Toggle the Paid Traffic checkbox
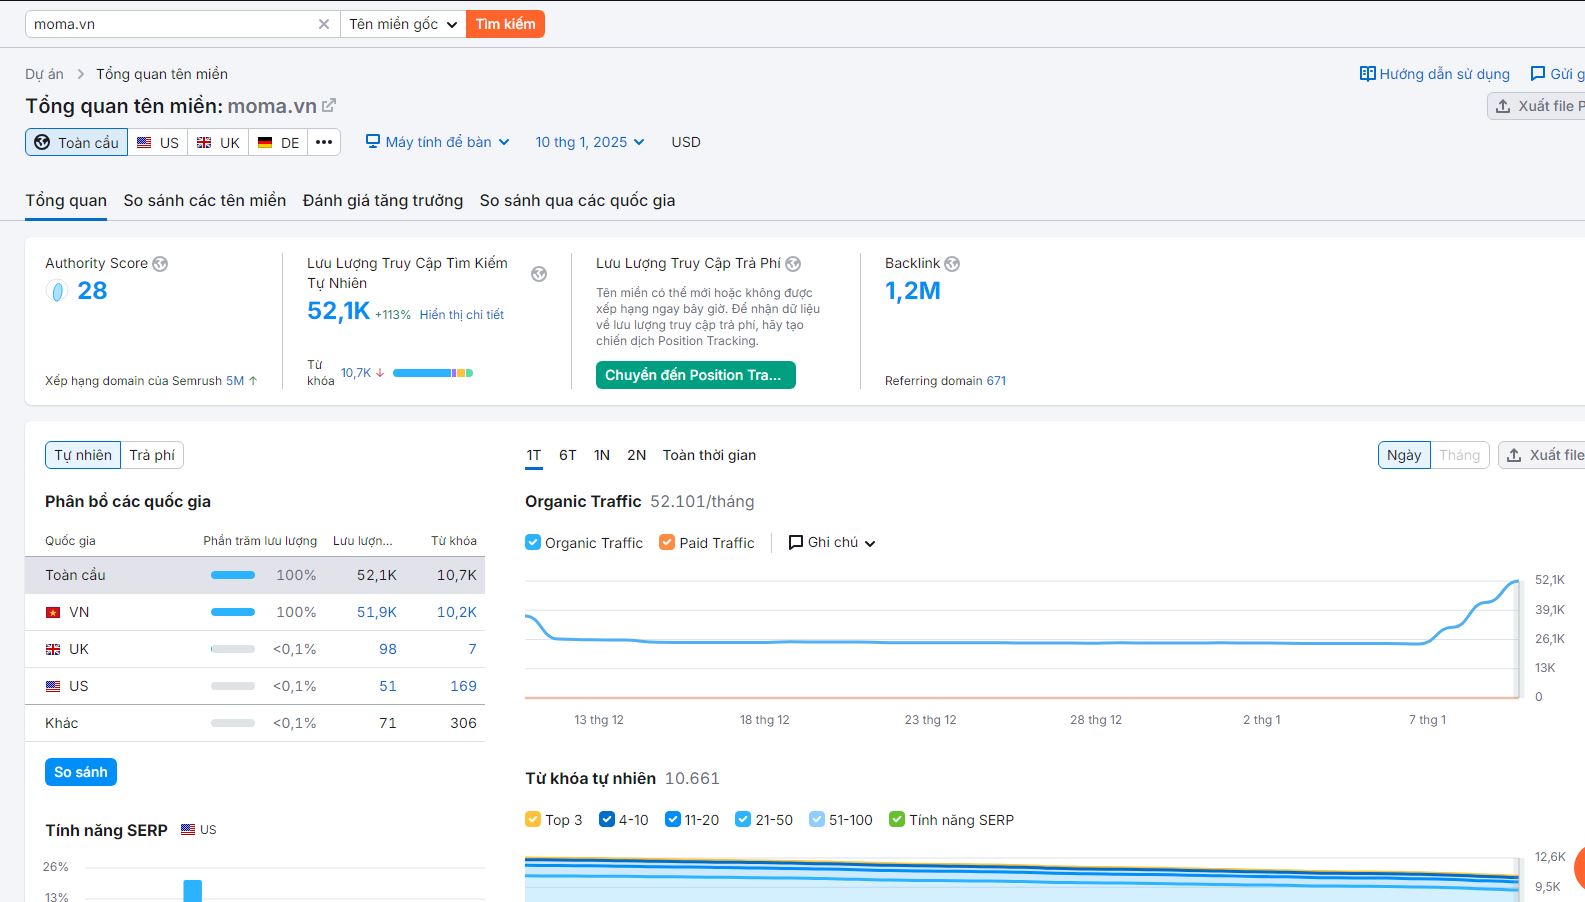 [667, 542]
